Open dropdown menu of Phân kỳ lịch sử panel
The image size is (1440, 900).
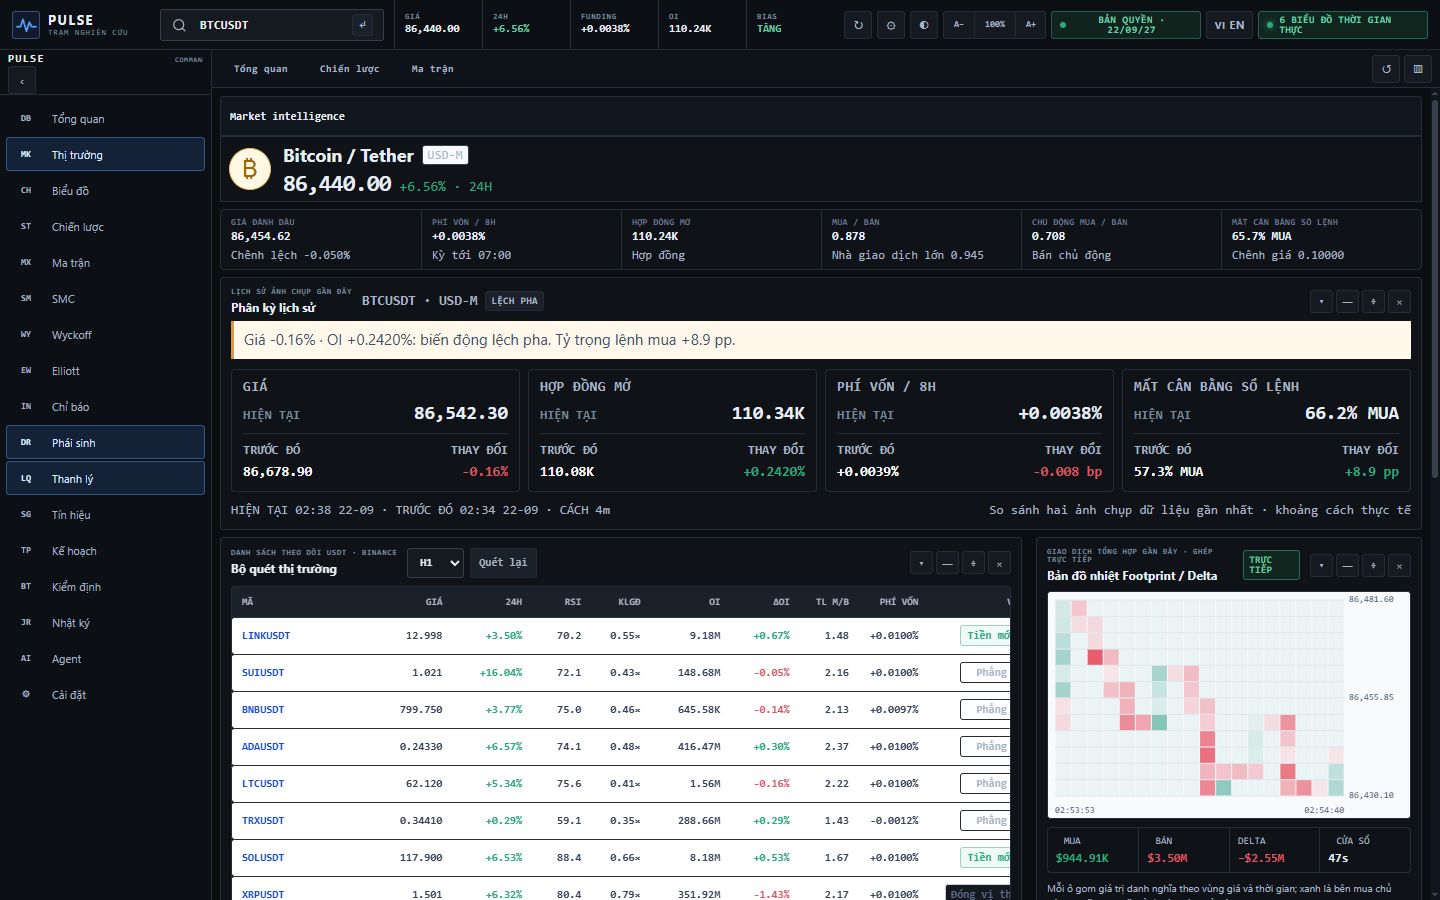1322,301
